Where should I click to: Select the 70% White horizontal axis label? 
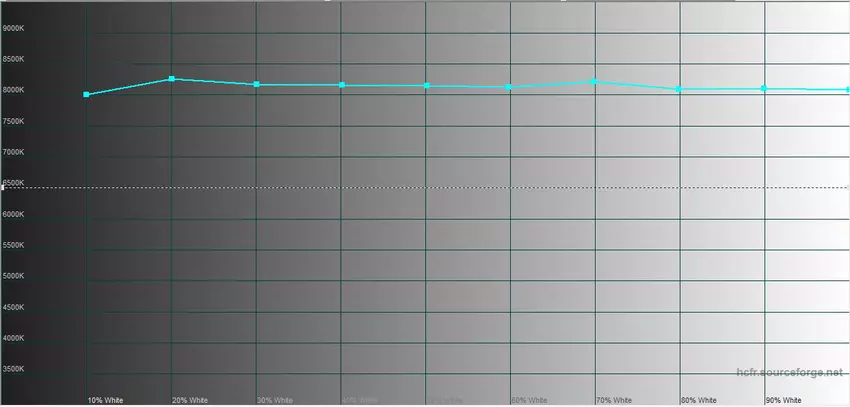pos(613,400)
